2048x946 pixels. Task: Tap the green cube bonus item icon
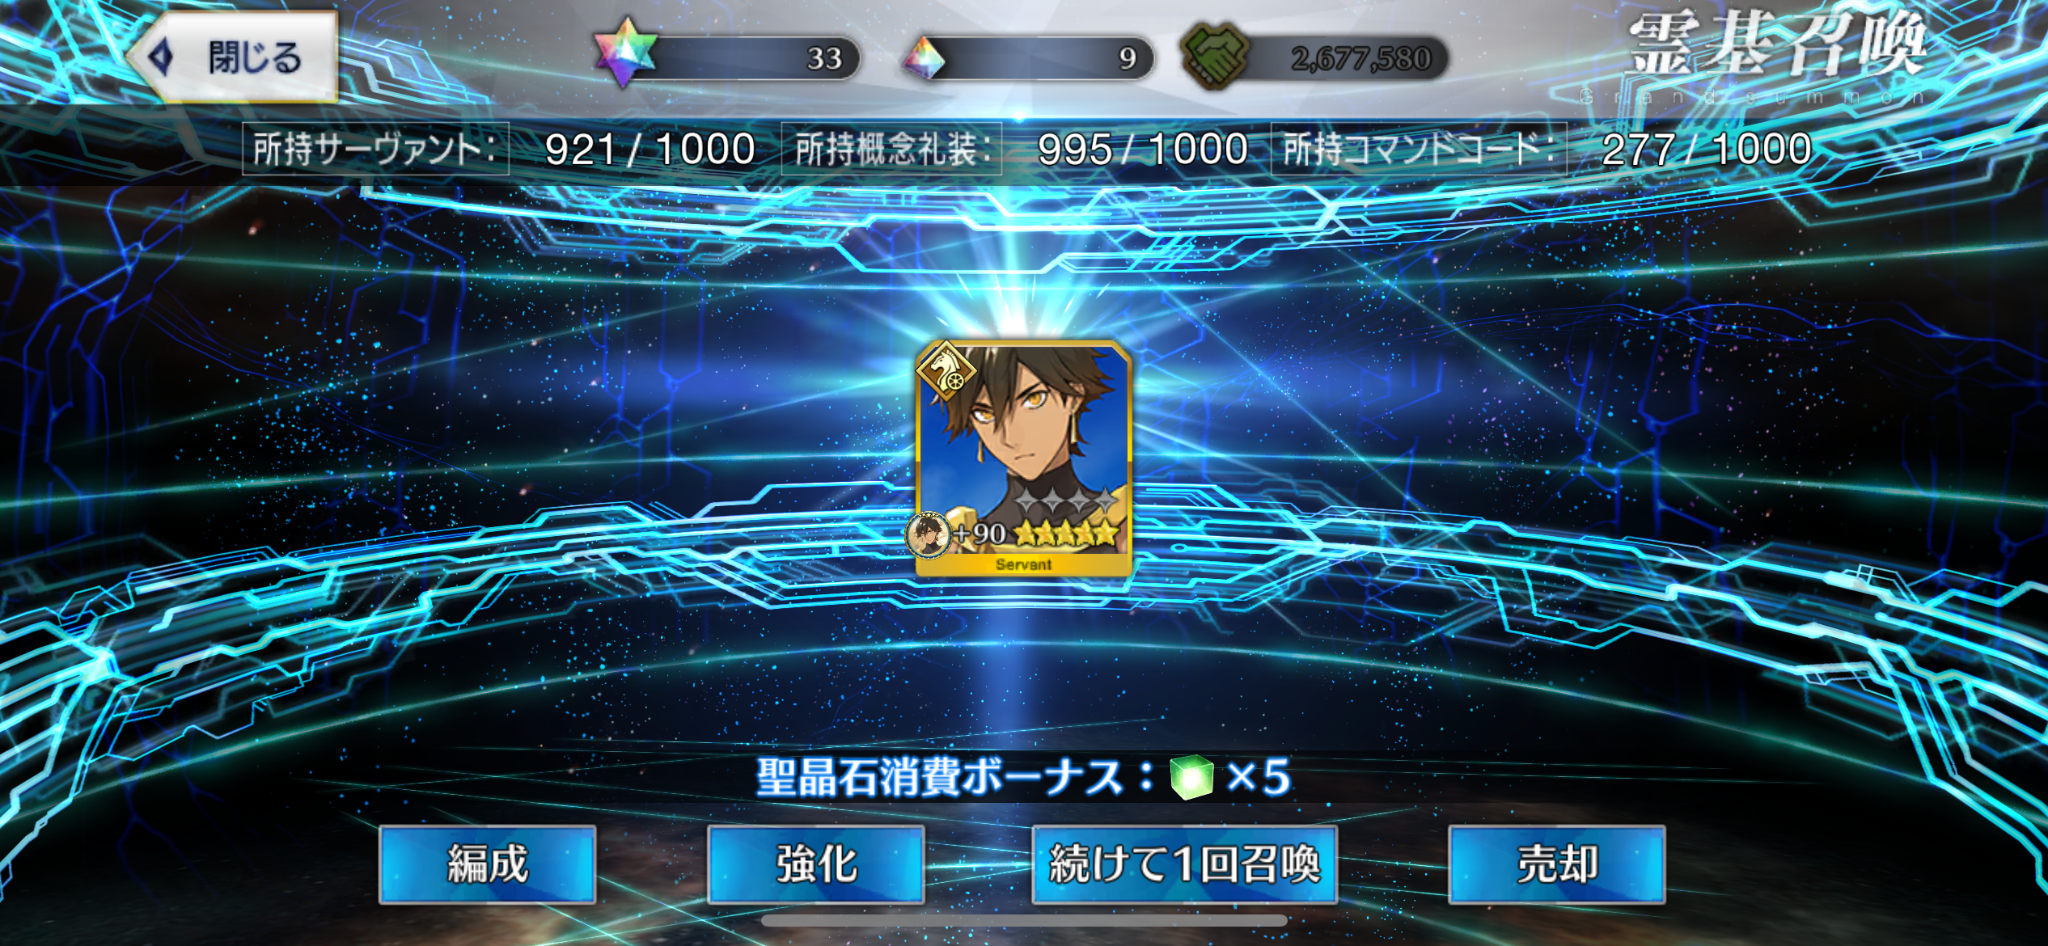(1191, 777)
